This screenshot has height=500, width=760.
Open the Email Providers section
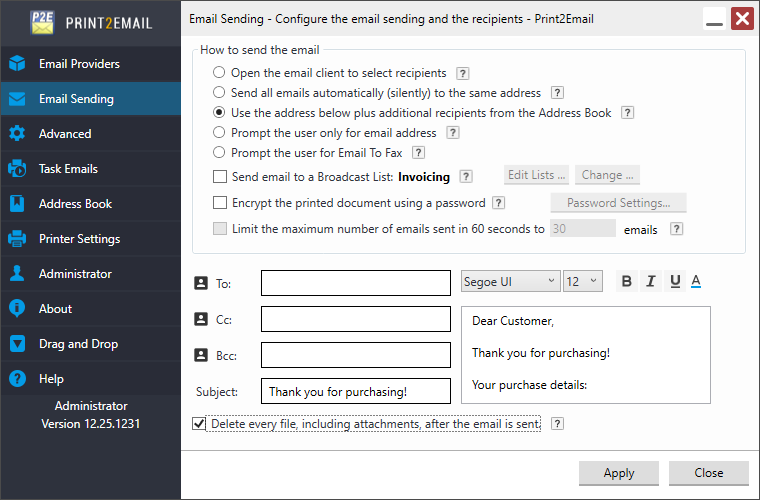(91, 63)
